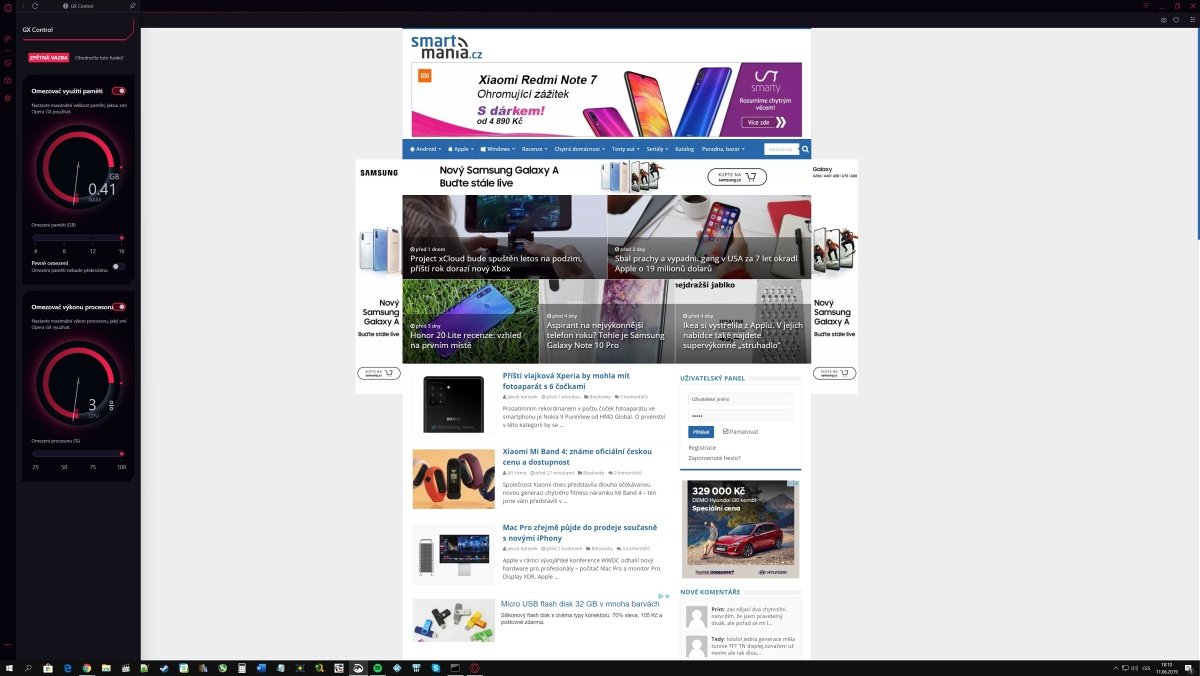Image resolution: width=1200 pixels, height=676 pixels.
Task: Open Windows Search from taskbar
Action: (28, 667)
